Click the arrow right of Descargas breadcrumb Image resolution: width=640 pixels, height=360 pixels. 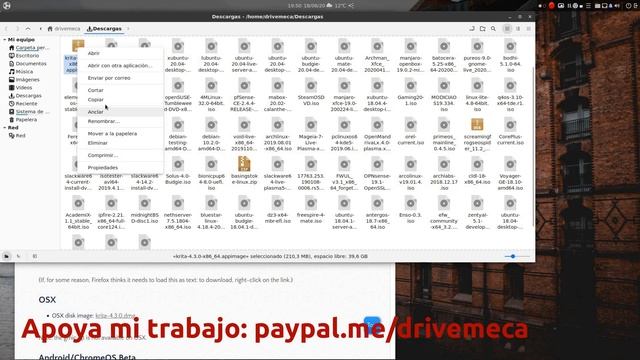128,29
